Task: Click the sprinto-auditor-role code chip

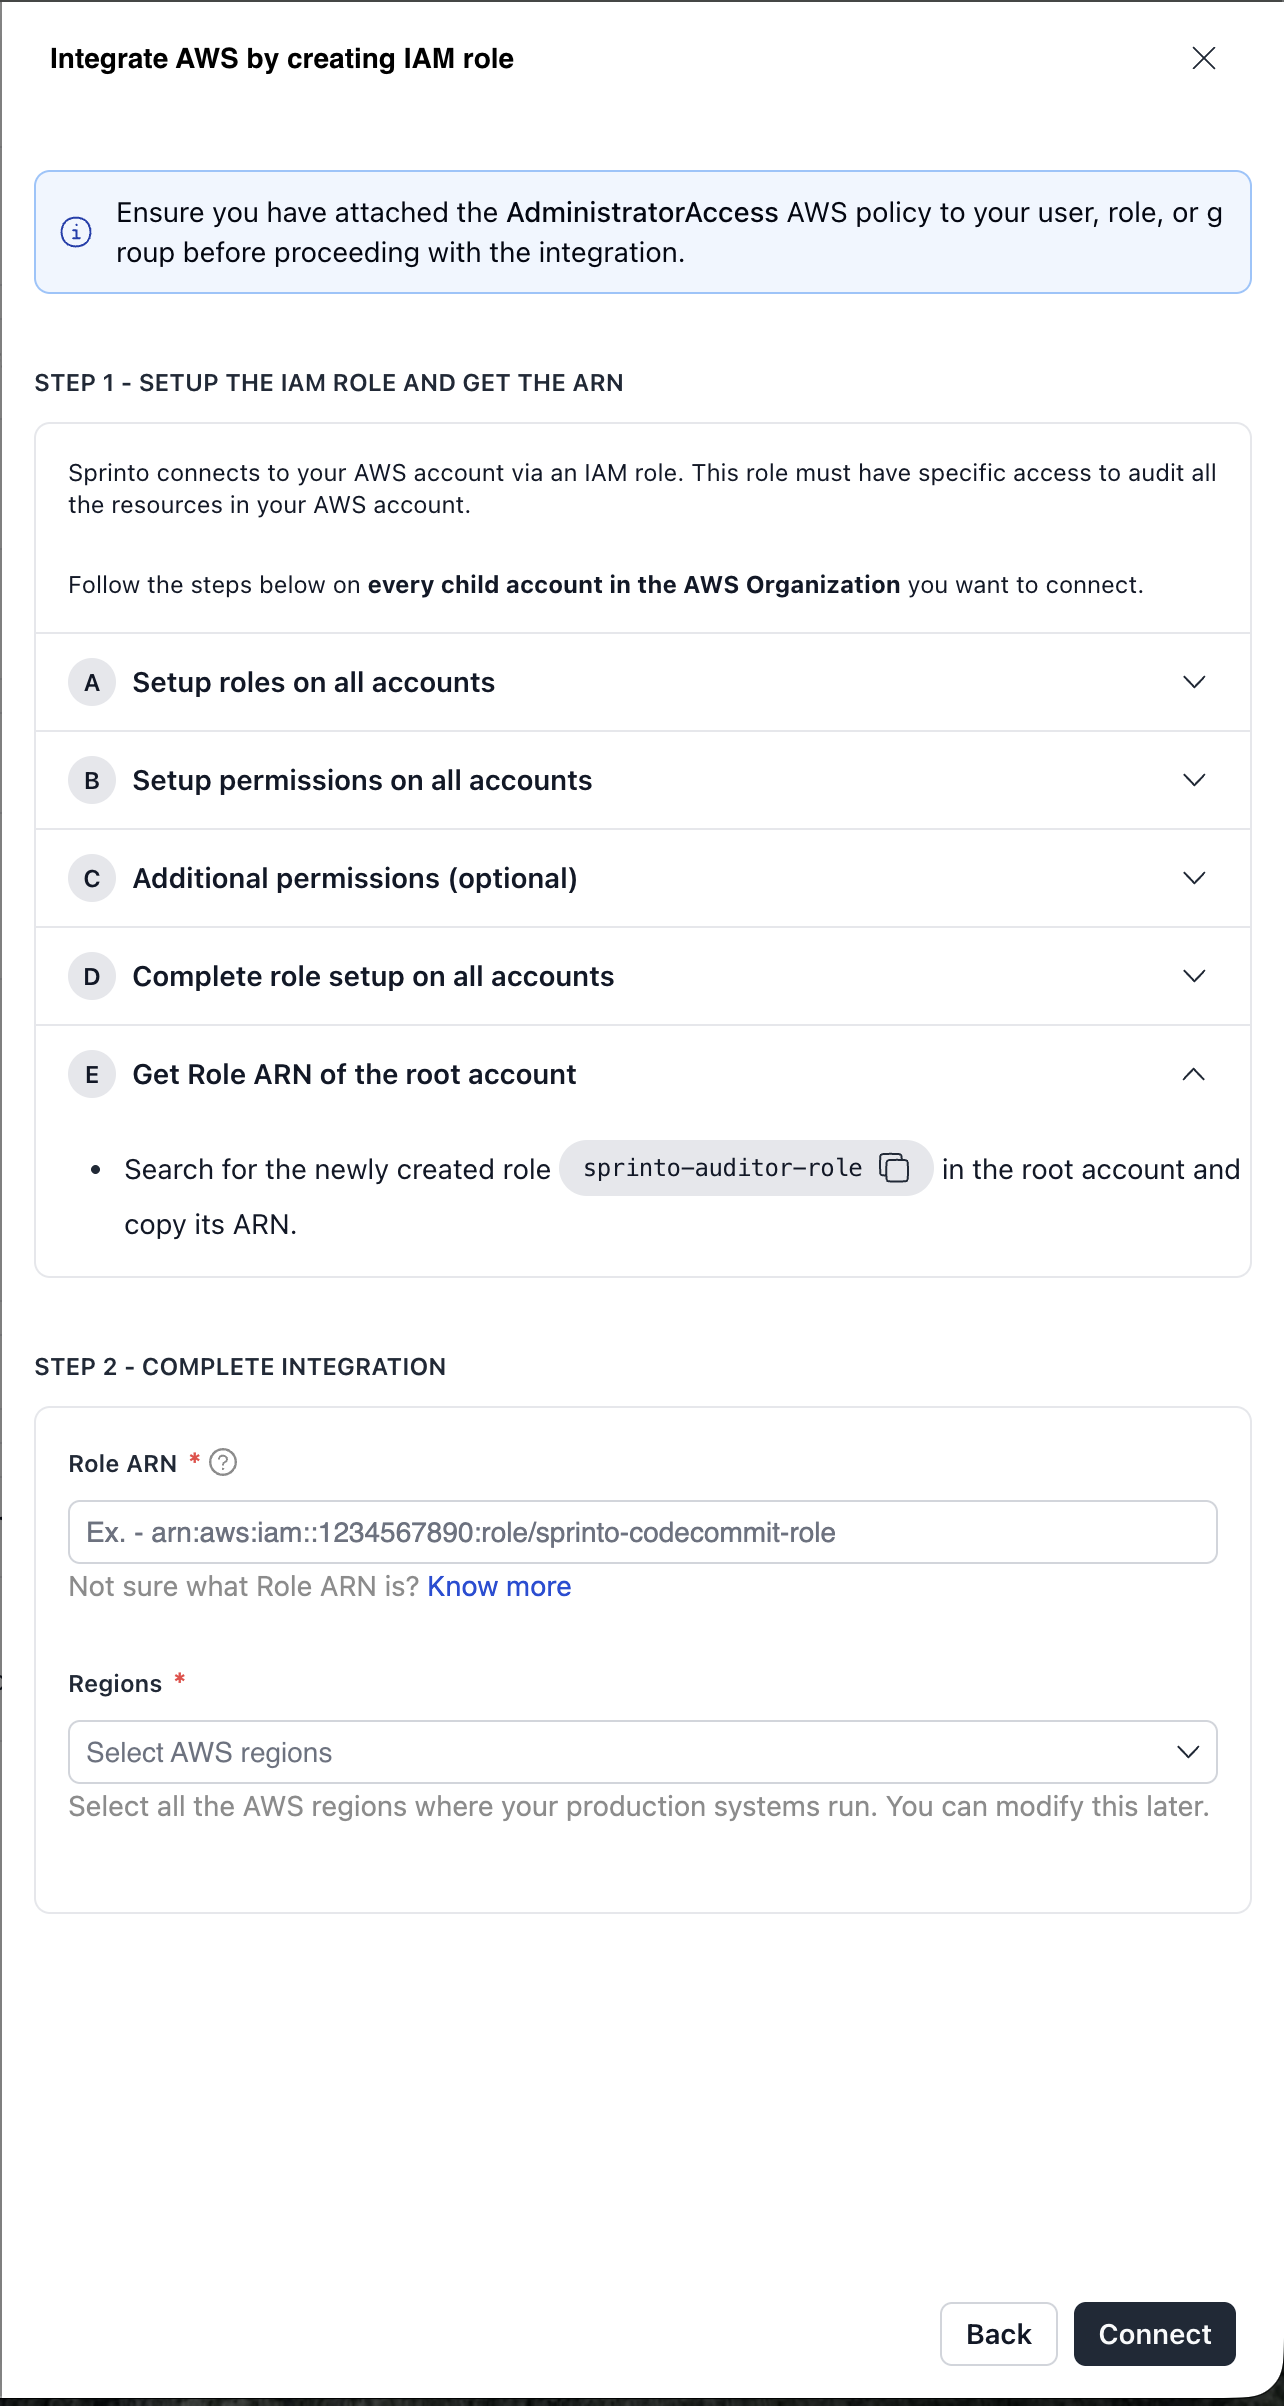Action: click(x=722, y=1168)
